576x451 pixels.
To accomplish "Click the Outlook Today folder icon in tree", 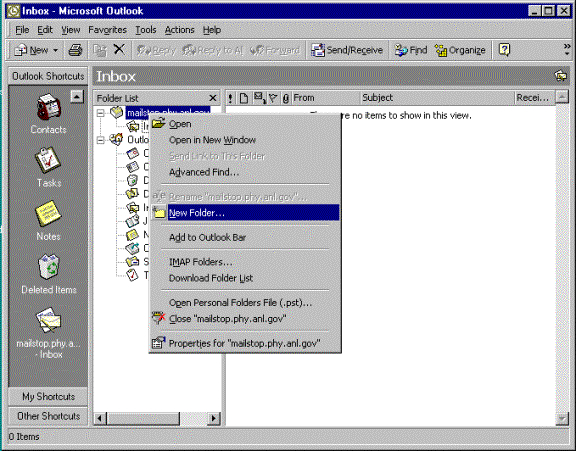I will click(116, 139).
